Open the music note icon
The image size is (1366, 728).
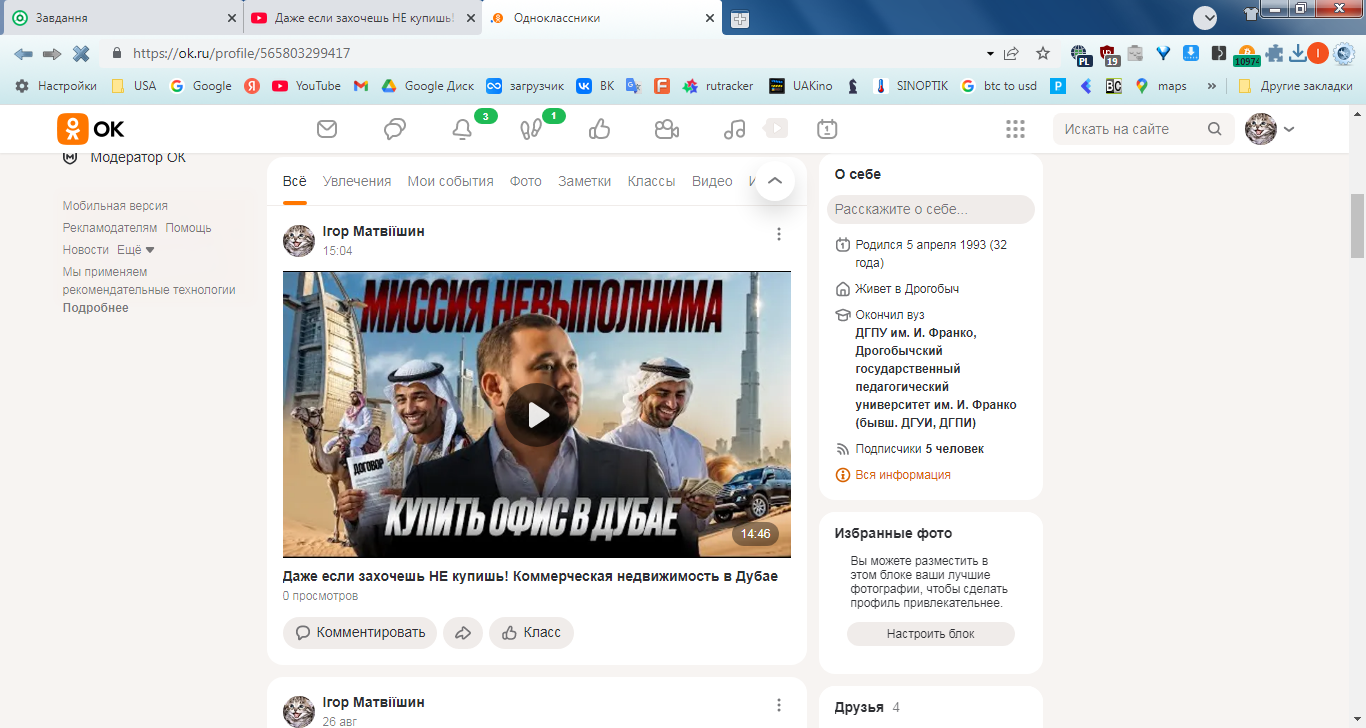click(735, 129)
